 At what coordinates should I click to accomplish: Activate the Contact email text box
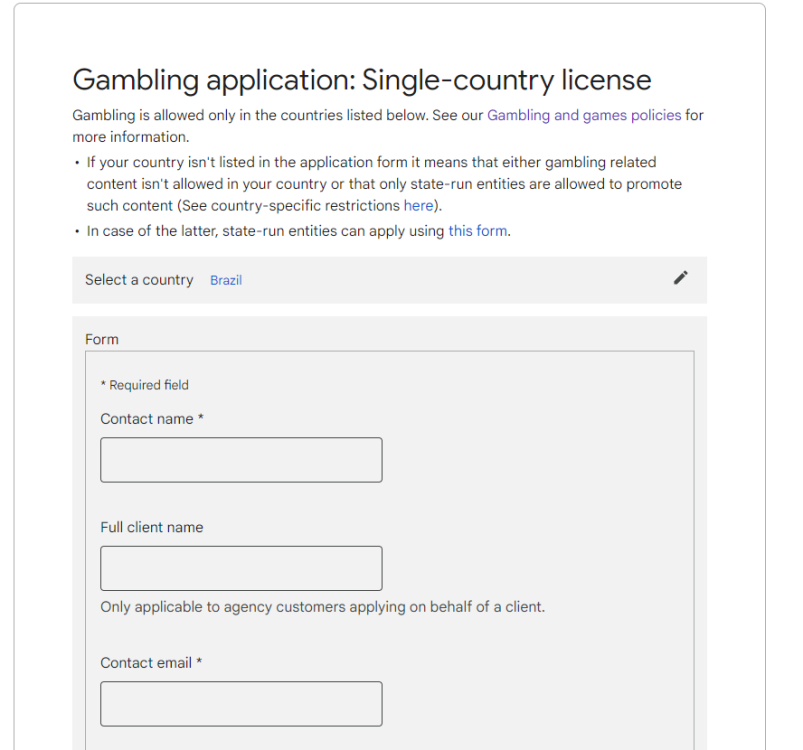click(x=241, y=703)
